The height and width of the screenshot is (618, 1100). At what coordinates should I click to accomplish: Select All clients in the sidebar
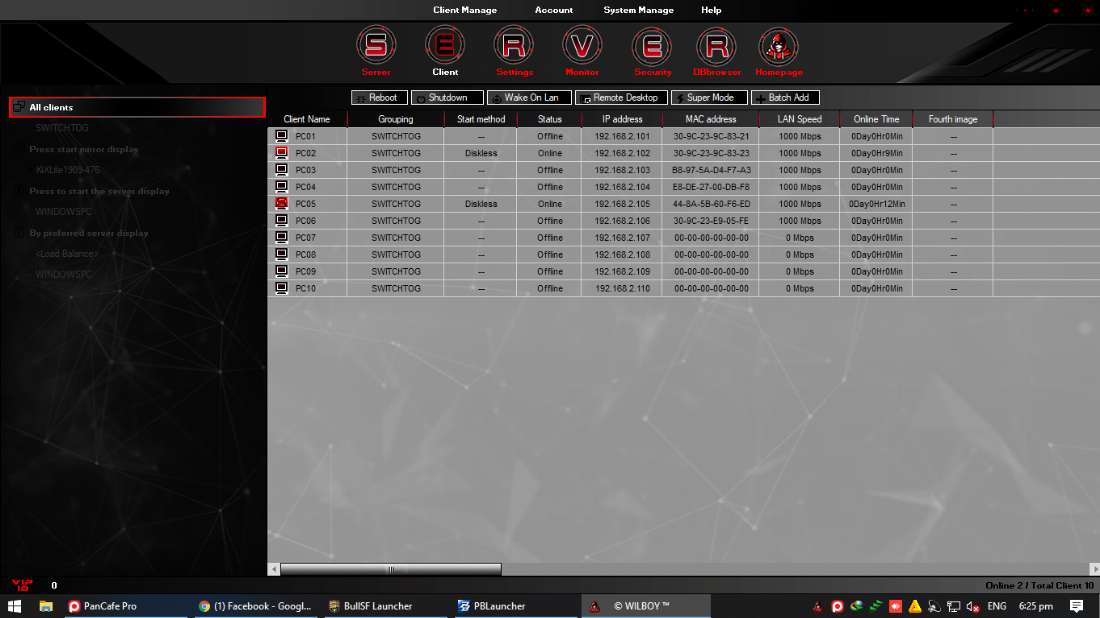tap(138, 107)
